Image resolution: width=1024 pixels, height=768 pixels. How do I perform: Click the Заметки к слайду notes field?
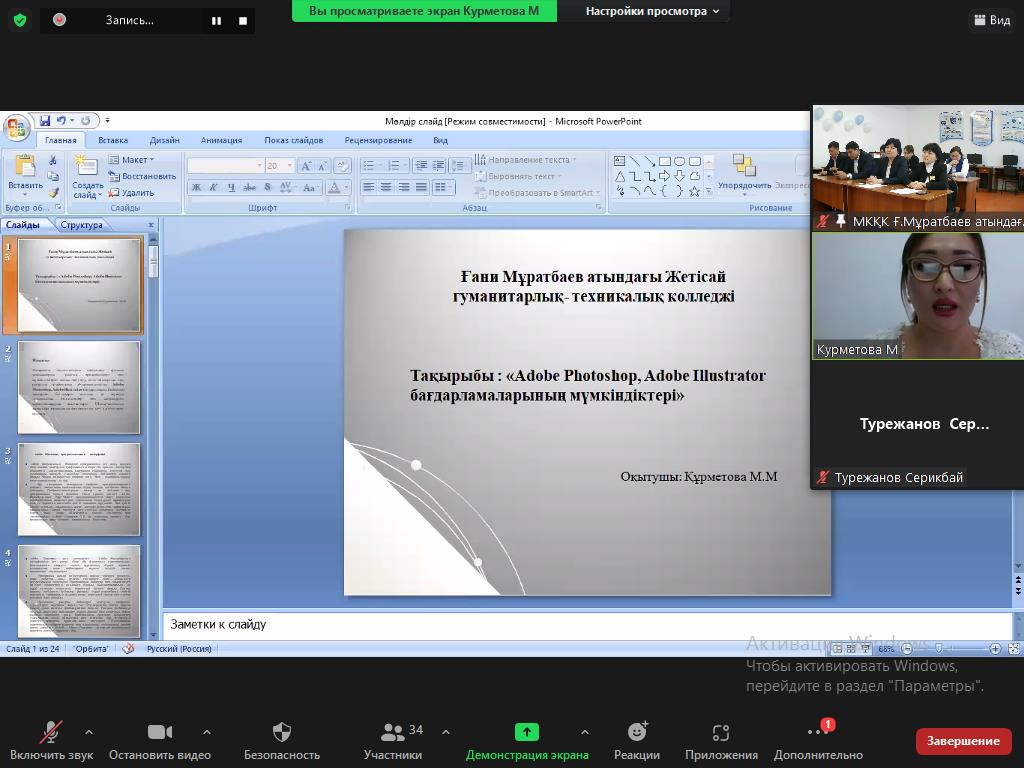pyautogui.click(x=588, y=625)
